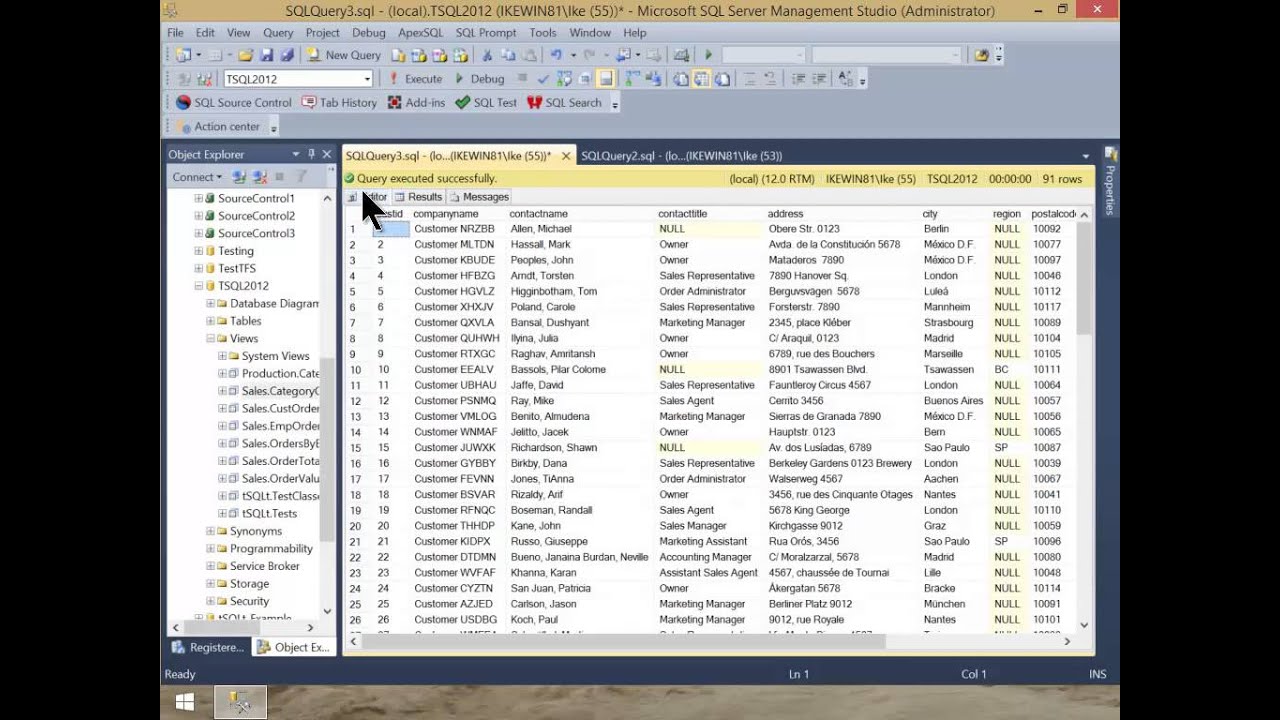Click the green Start arrow icon
Viewport: 1280px width, 720px height.
click(708, 55)
